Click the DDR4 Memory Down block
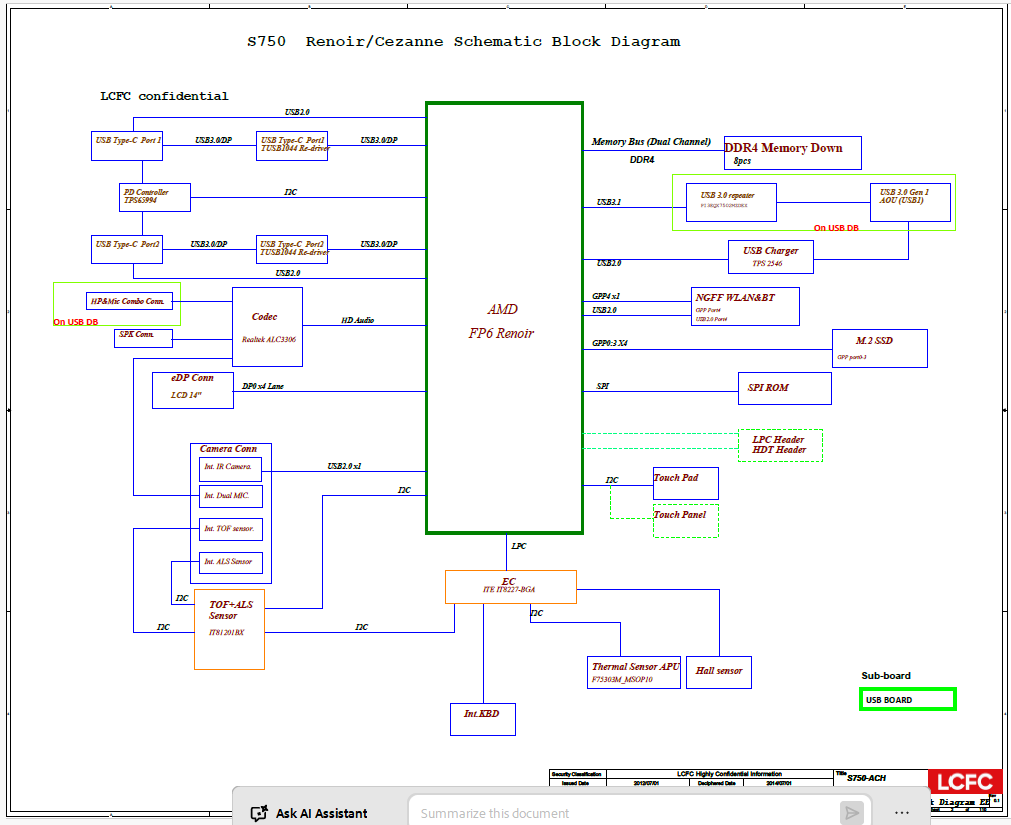The height and width of the screenshot is (825, 1011). point(792,153)
